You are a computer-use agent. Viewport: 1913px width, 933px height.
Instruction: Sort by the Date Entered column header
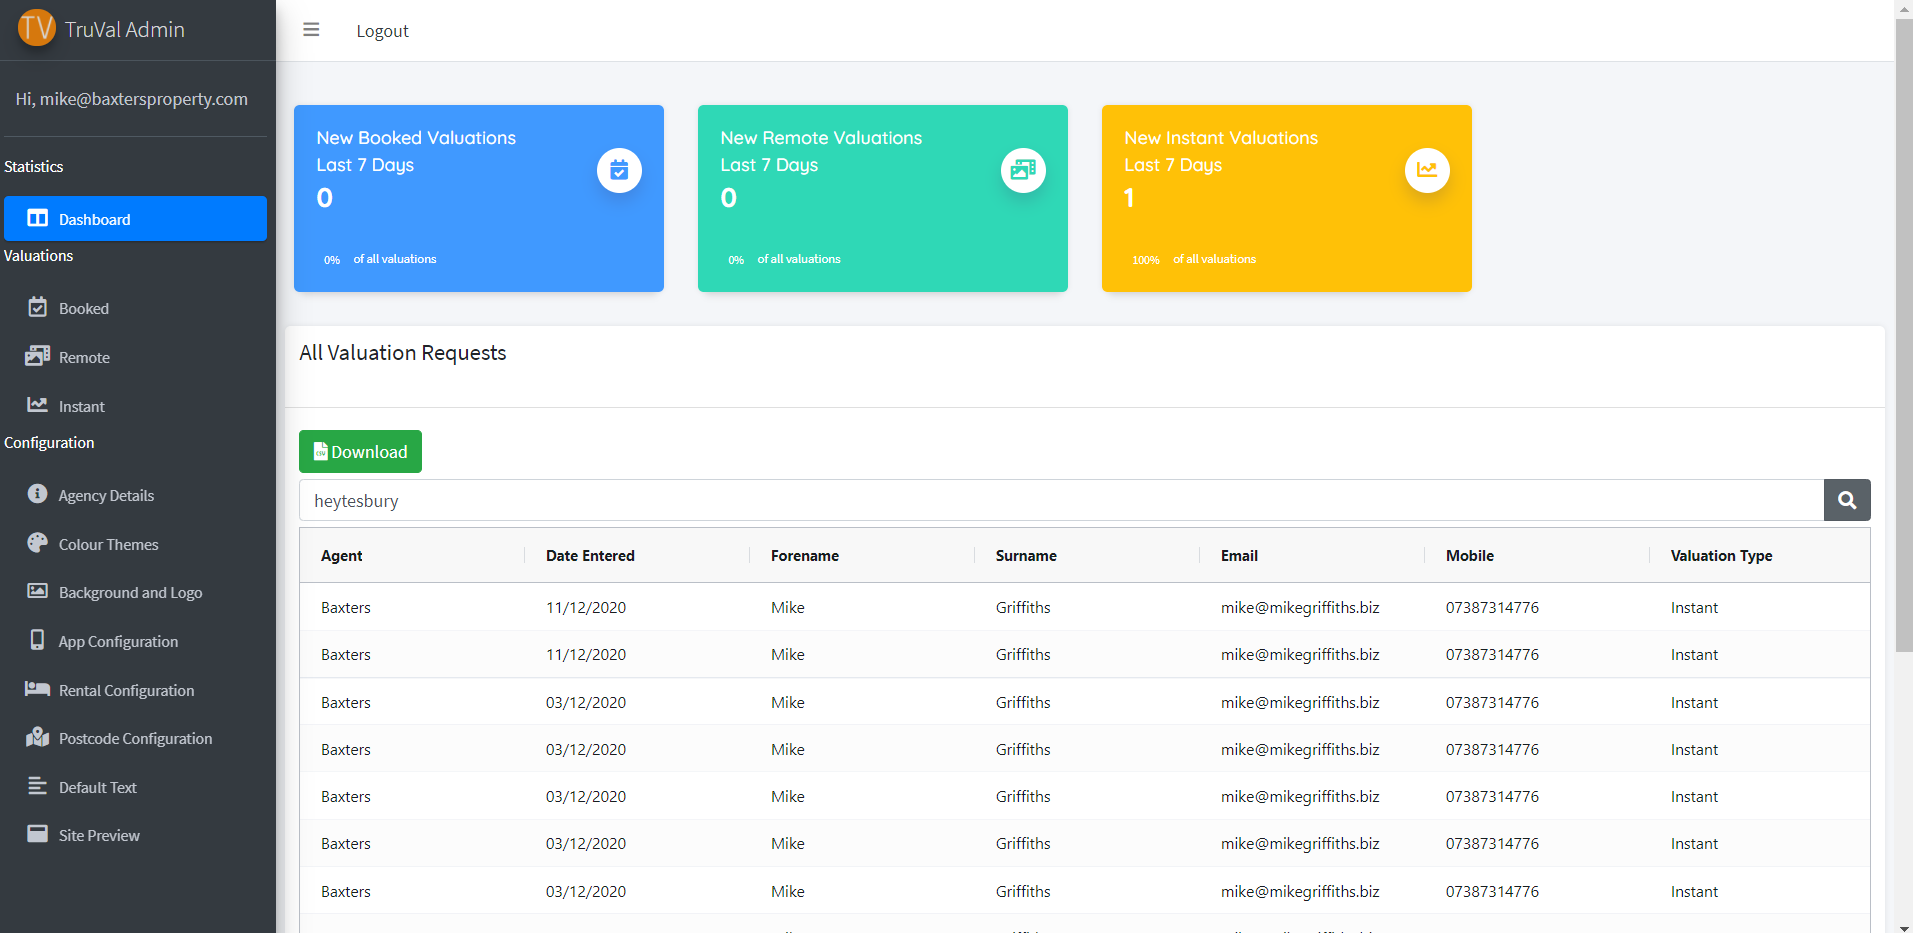pyautogui.click(x=590, y=556)
